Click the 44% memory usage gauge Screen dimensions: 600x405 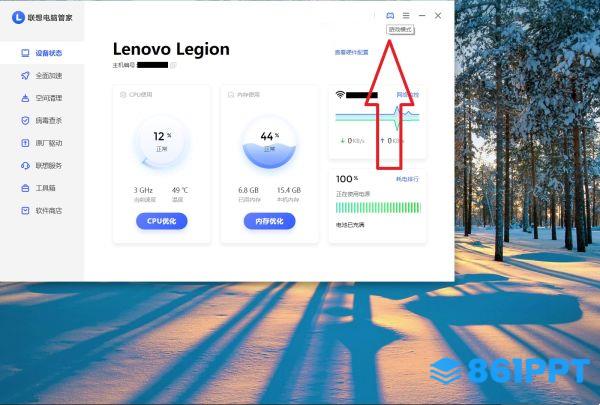269,142
